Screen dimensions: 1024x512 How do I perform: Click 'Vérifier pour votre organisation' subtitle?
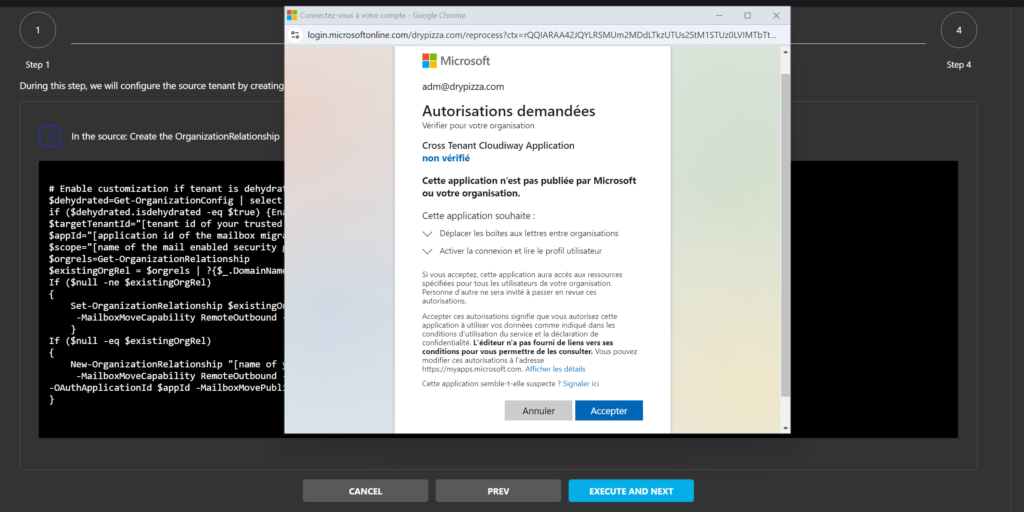click(x=478, y=125)
